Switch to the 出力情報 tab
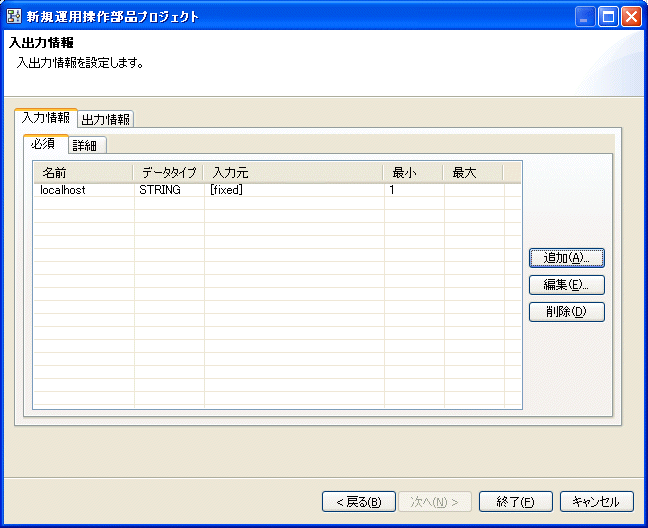This screenshot has height=528, width=648. click(106, 119)
